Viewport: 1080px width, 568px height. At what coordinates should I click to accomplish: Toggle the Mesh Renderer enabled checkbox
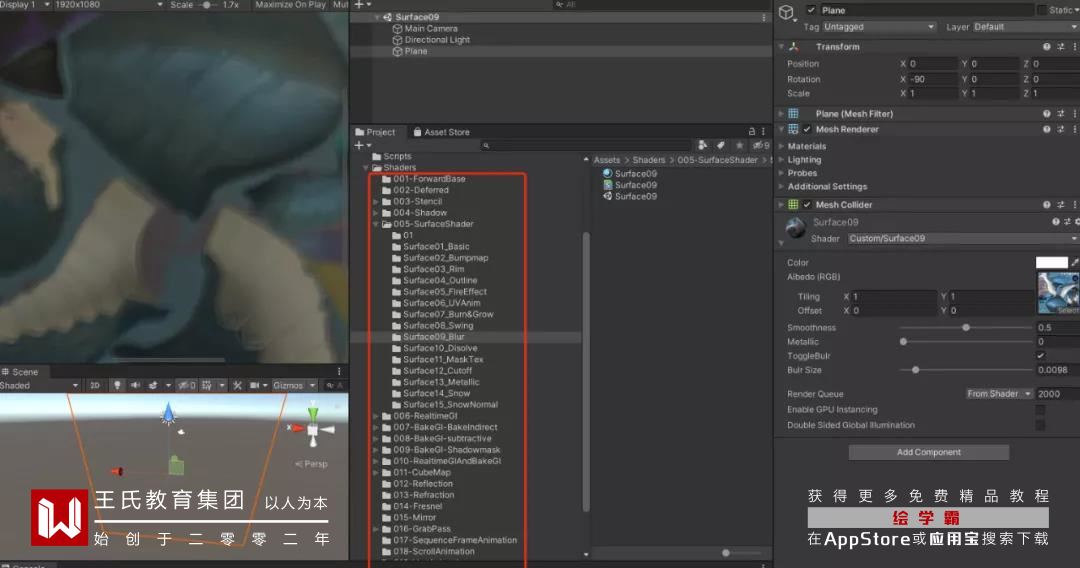807,129
